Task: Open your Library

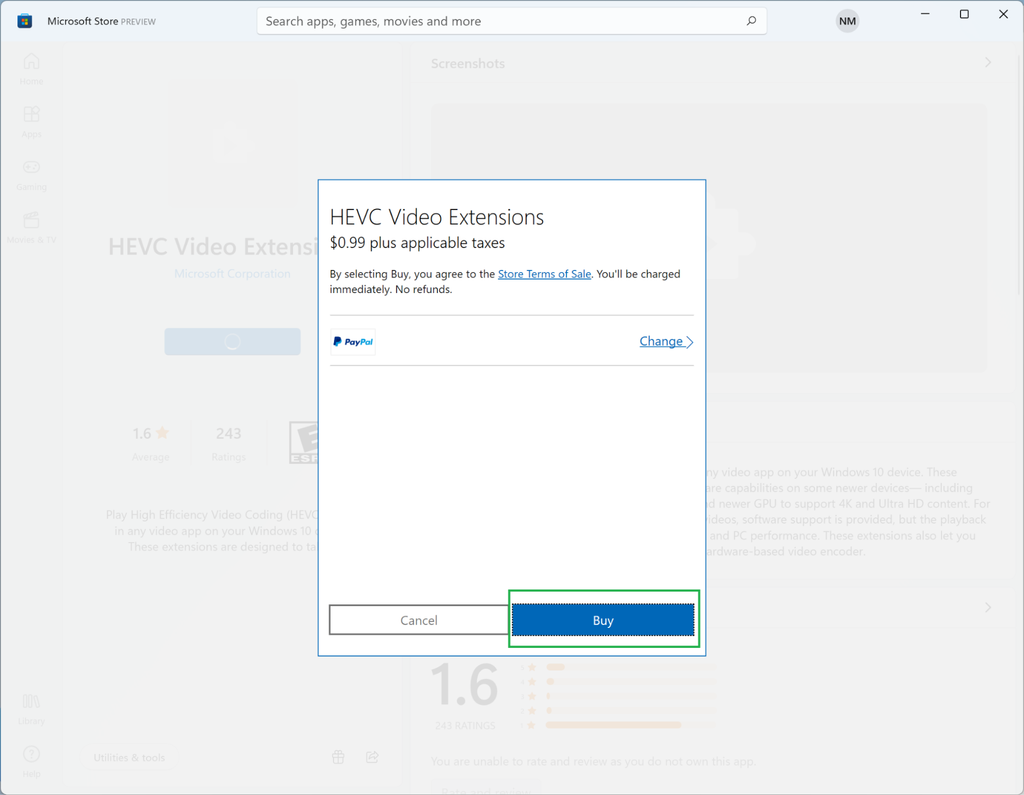Action: click(31, 707)
